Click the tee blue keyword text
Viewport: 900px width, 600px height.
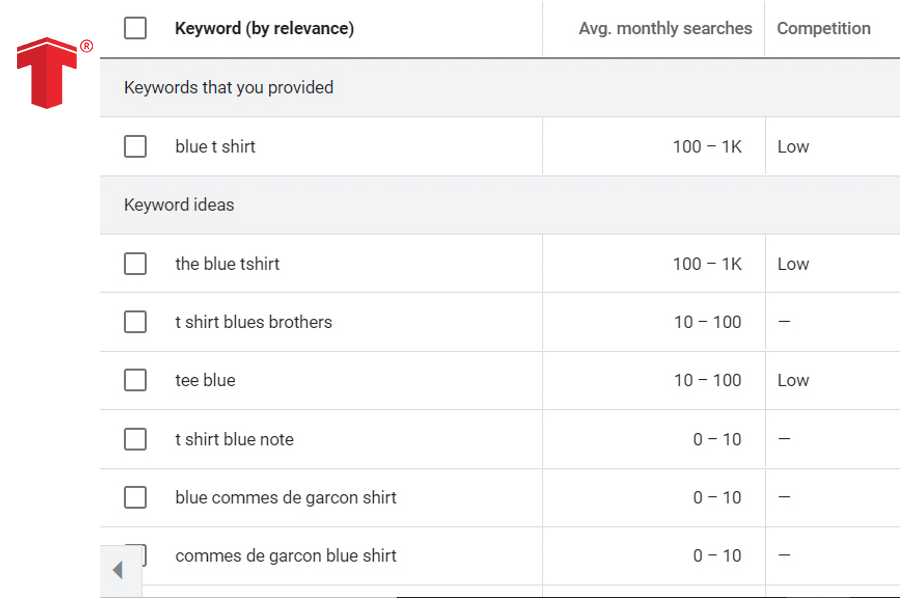coord(205,381)
